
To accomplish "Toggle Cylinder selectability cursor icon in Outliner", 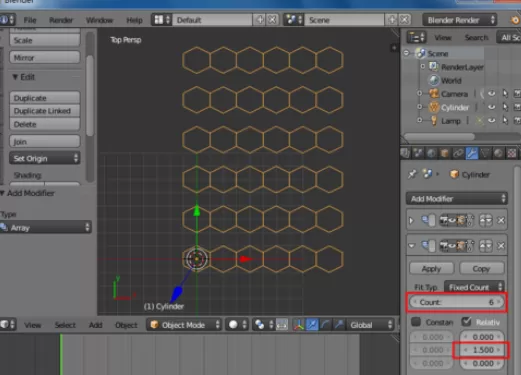I will pos(505,107).
